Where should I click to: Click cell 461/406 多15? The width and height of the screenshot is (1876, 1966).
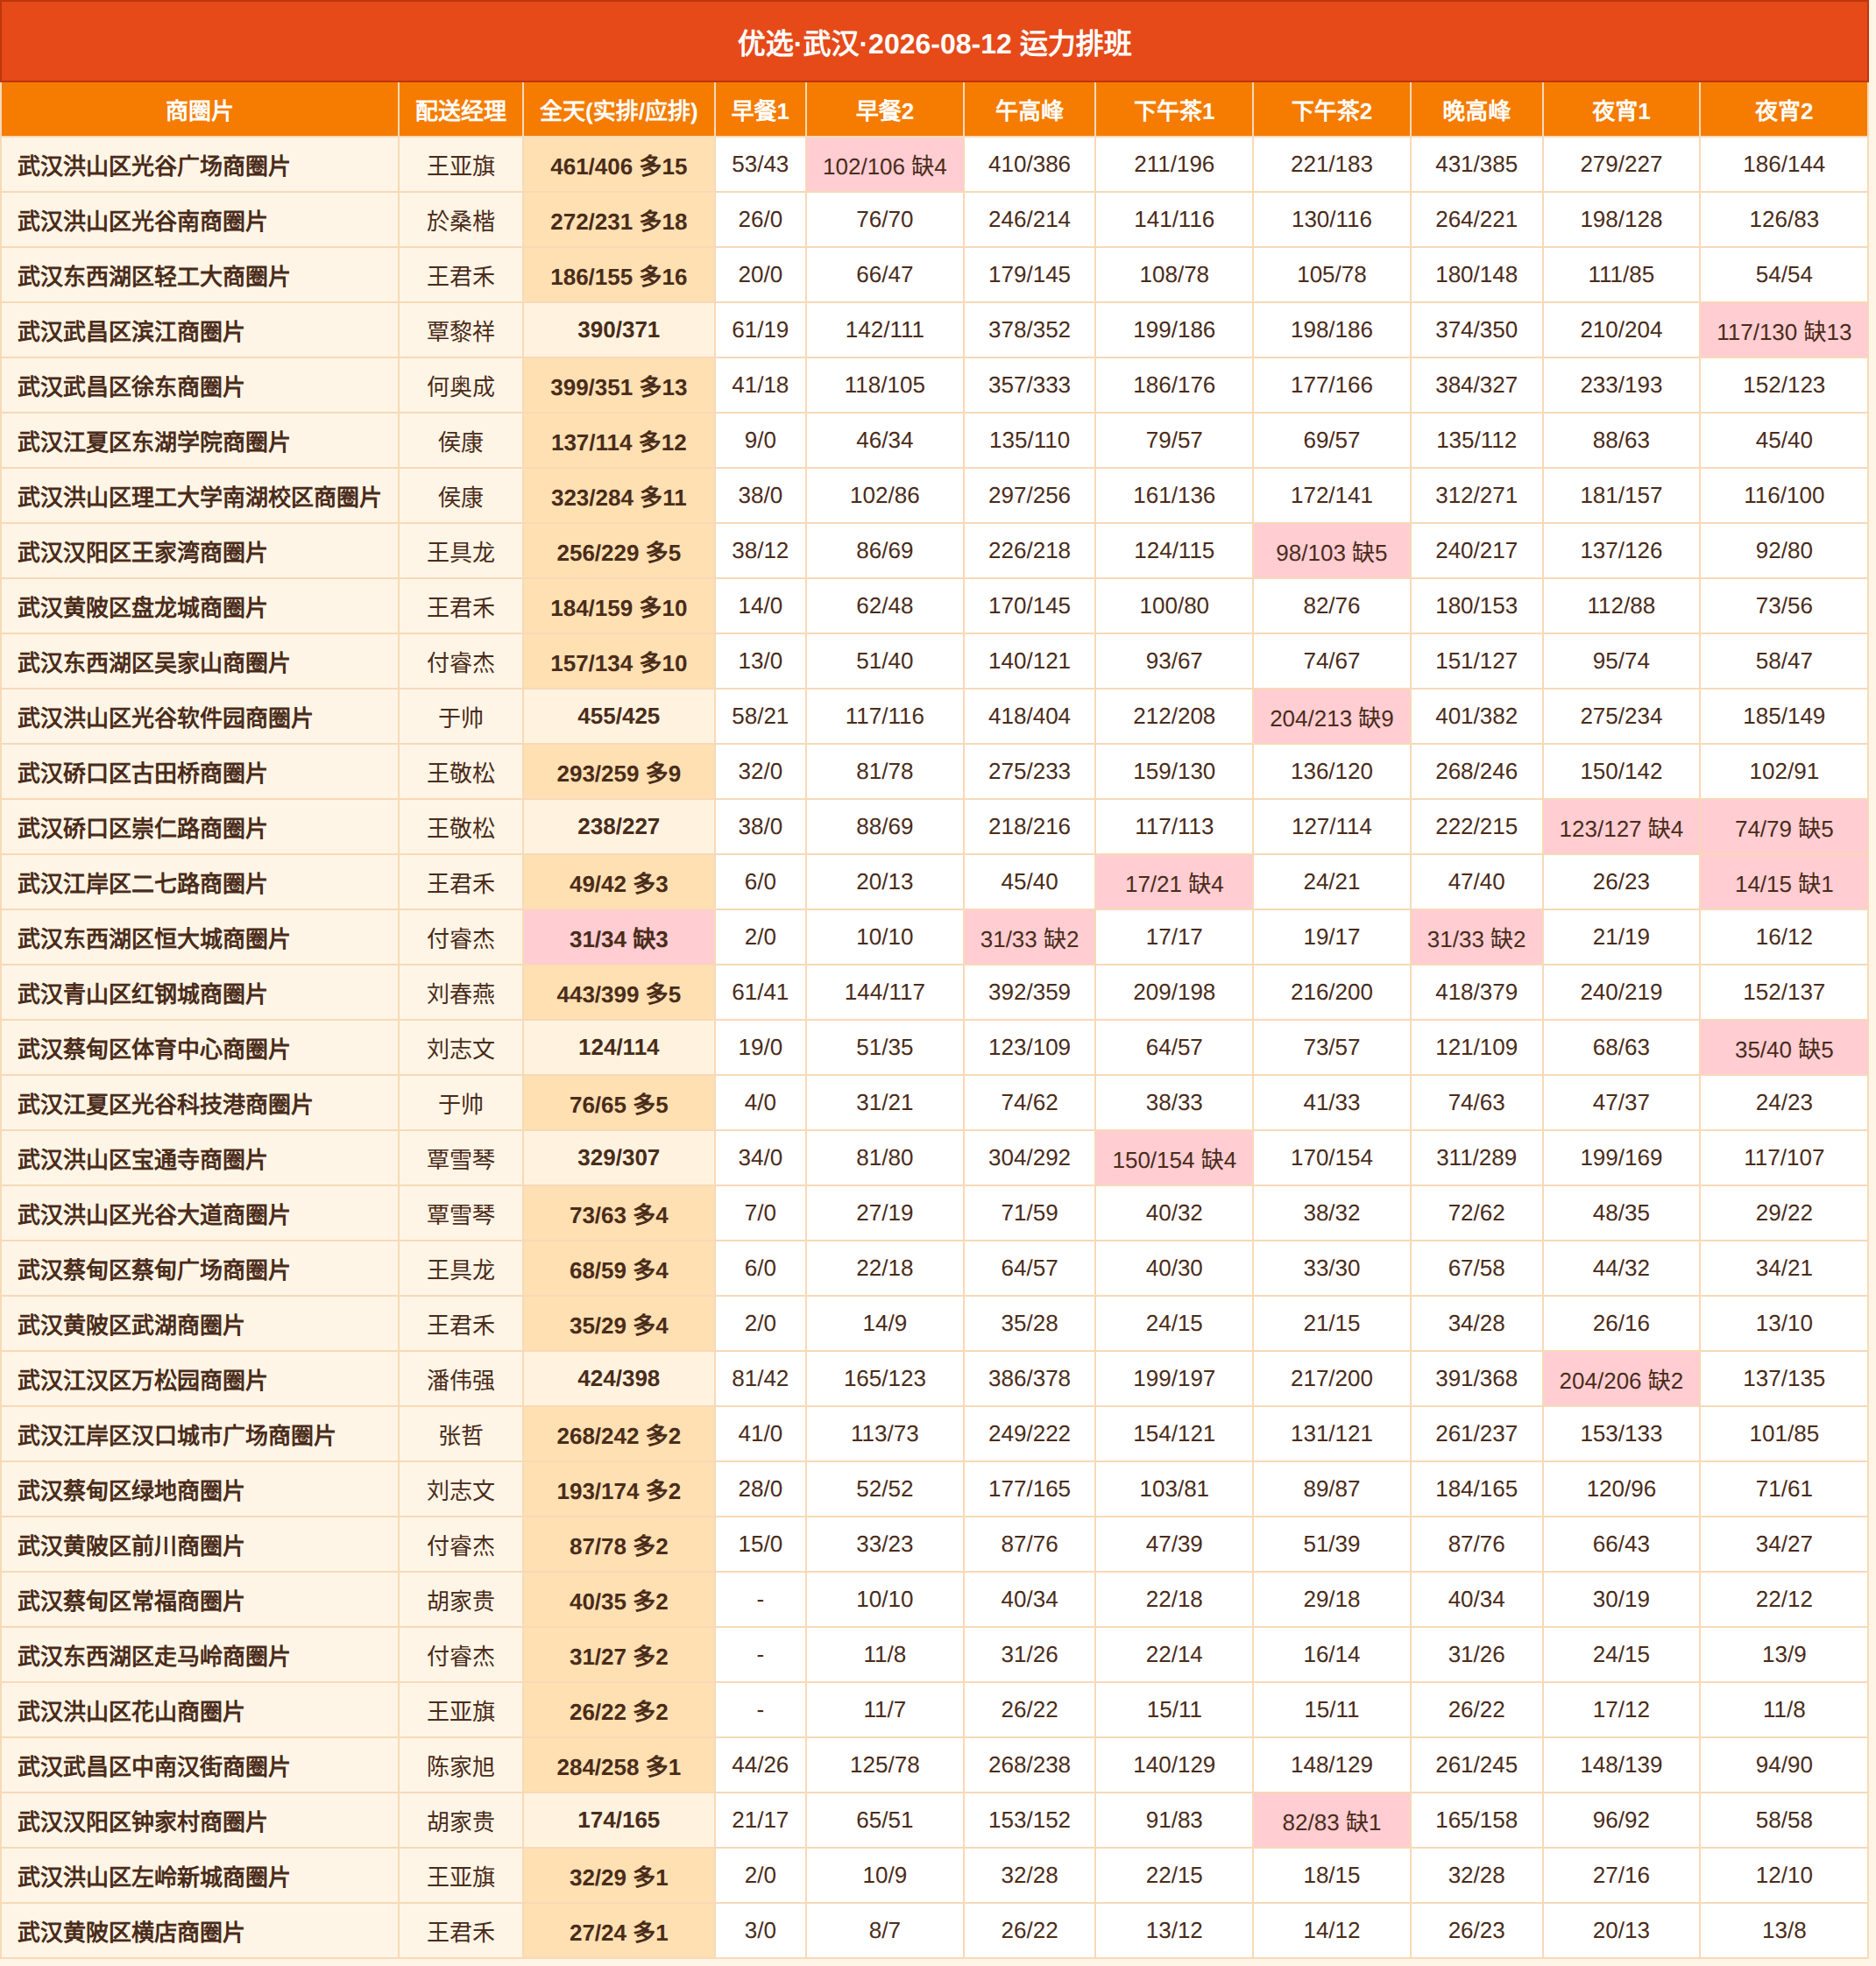coord(618,165)
